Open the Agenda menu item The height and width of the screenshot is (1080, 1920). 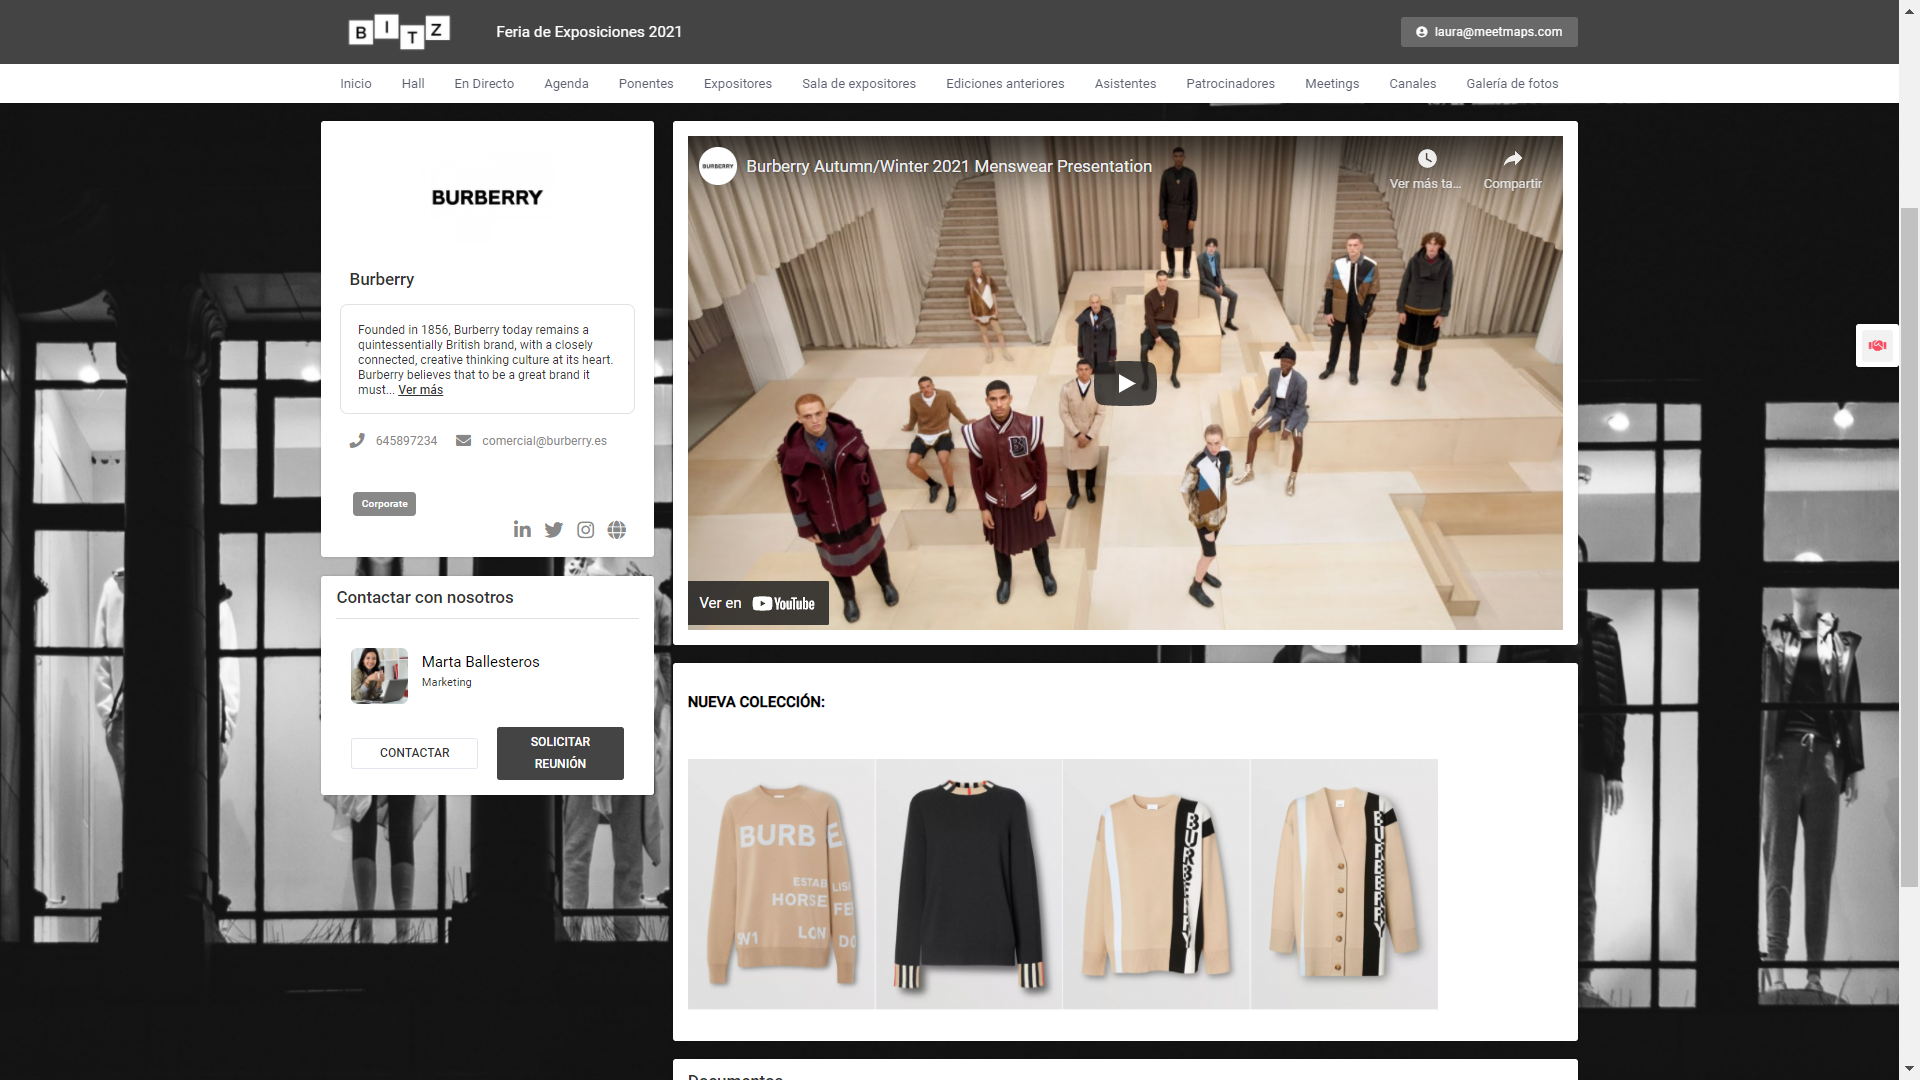click(x=566, y=84)
